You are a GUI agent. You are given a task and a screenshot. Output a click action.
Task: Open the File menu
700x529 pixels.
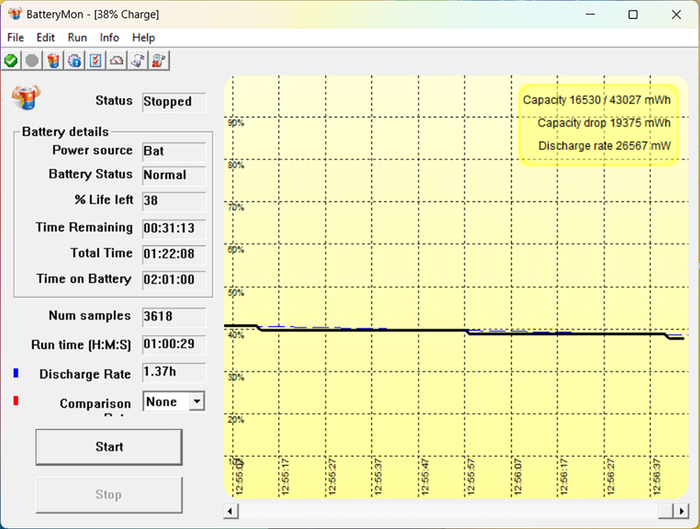(x=17, y=37)
